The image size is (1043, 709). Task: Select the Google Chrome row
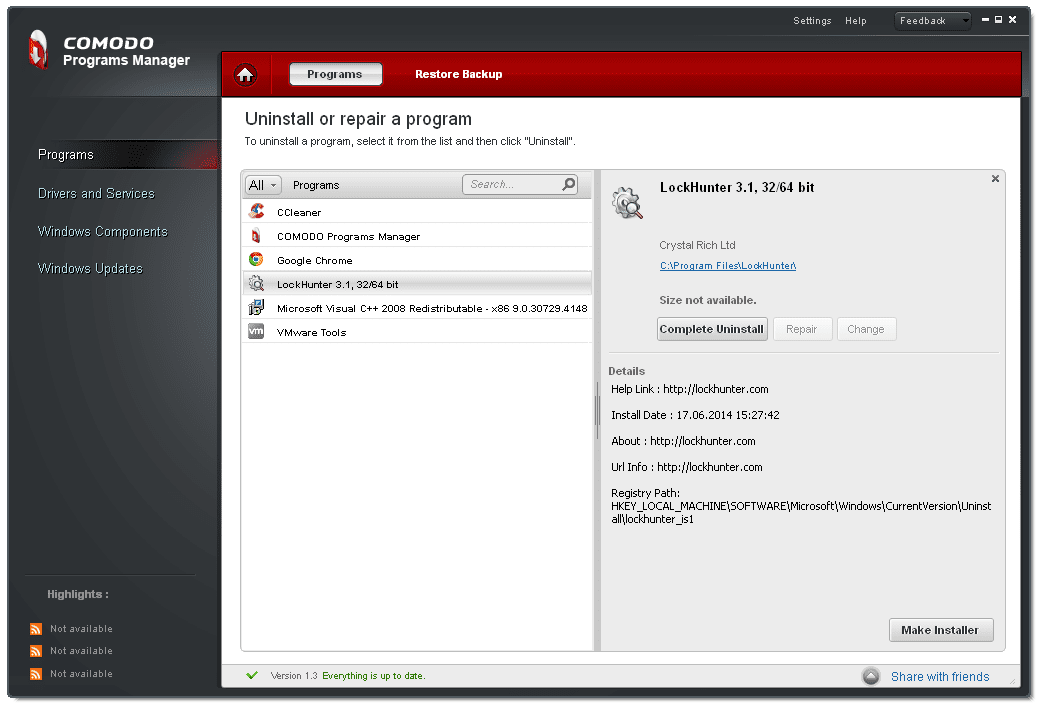[x=417, y=259]
